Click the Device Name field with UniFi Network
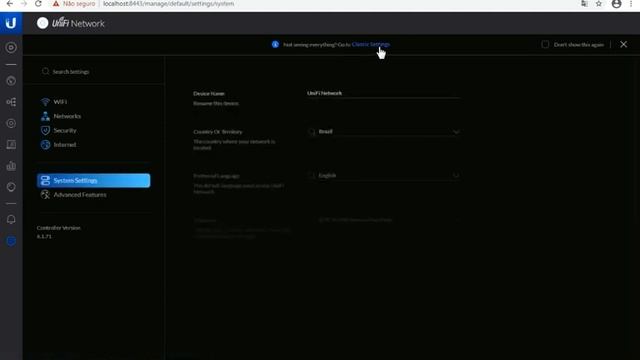The width and height of the screenshot is (640, 360). (x=384, y=93)
